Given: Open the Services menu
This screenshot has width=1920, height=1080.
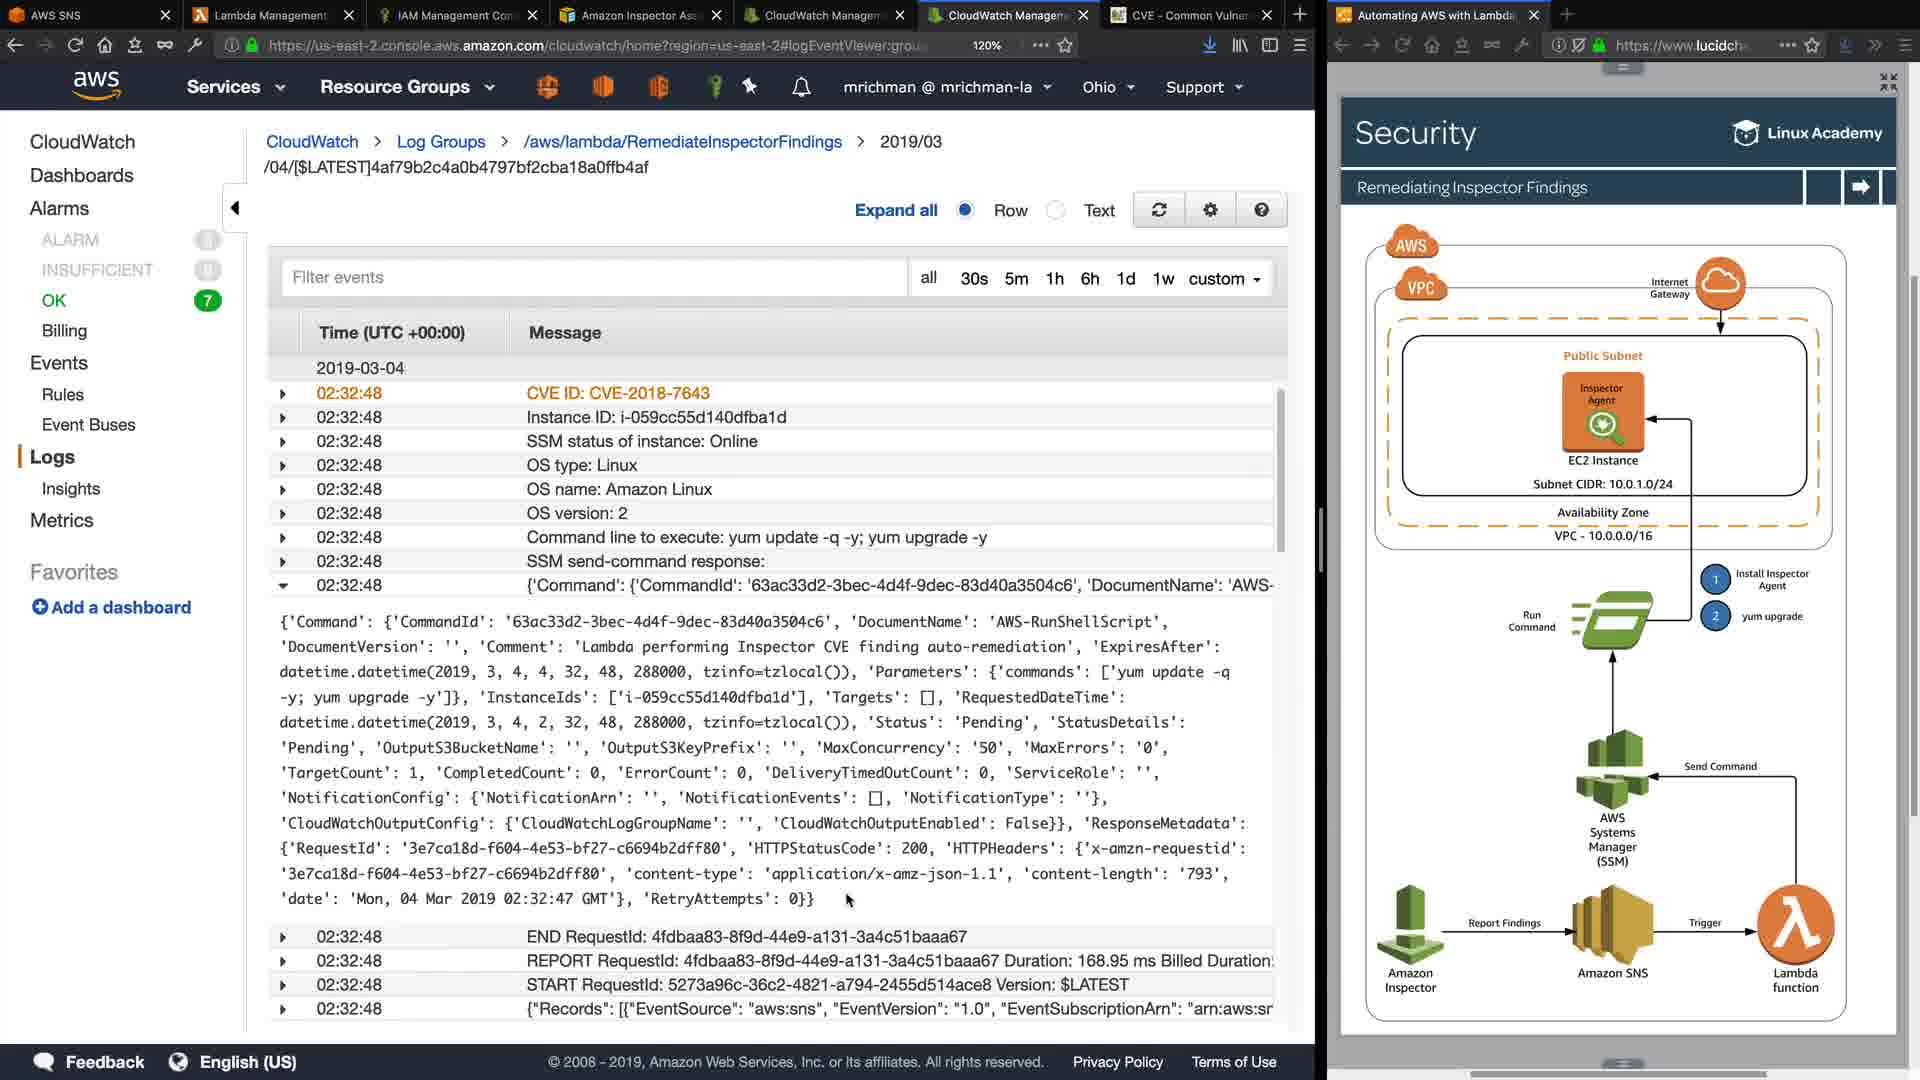Looking at the screenshot, I should pos(236,87).
